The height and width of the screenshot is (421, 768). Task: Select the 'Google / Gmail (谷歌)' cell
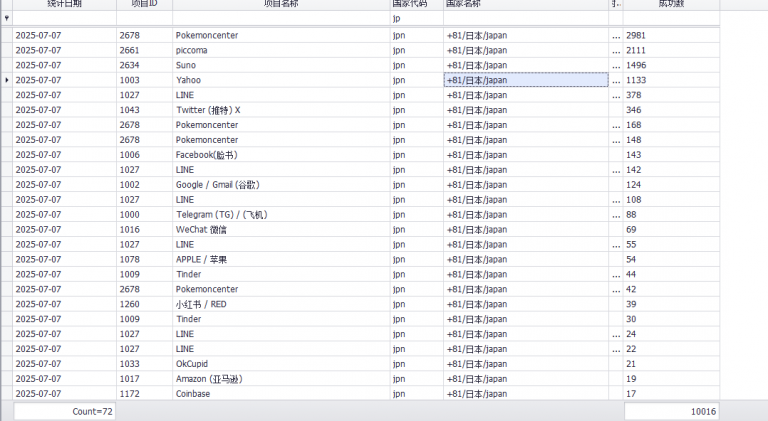281,185
